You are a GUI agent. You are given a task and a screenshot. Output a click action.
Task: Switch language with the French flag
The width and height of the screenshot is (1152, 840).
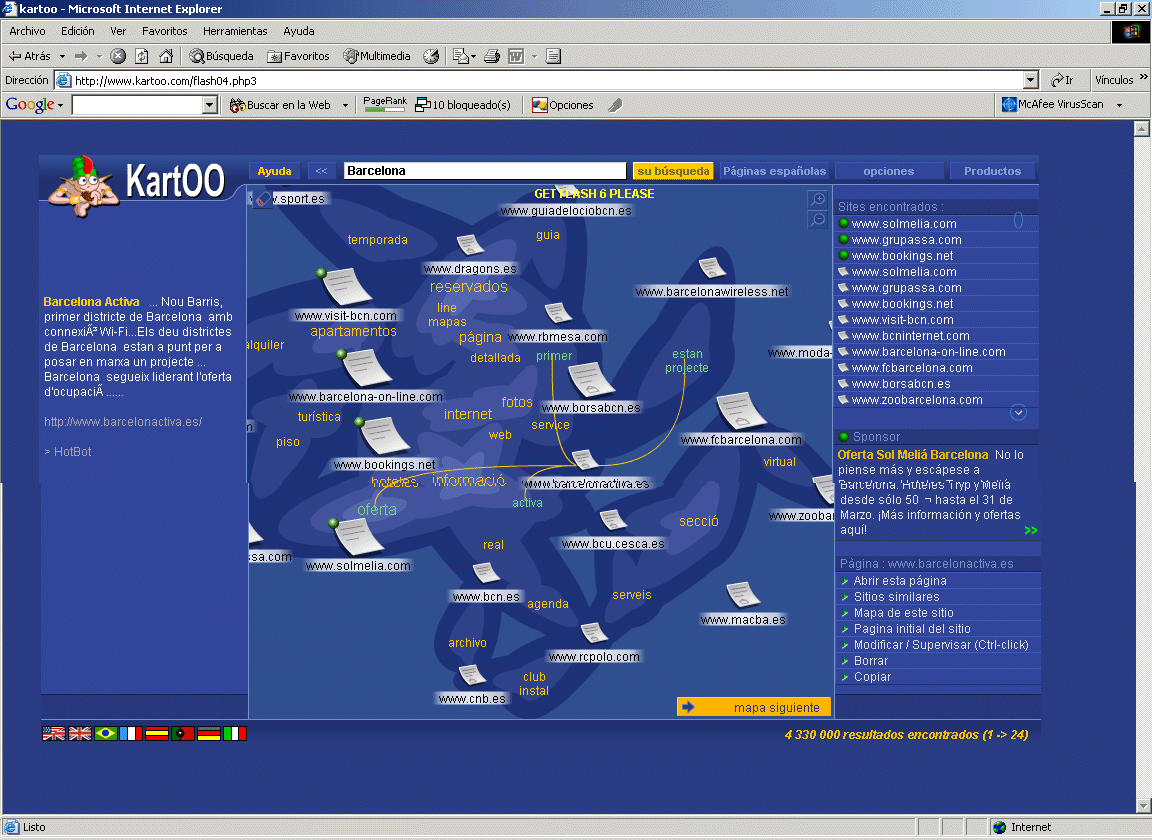click(x=131, y=733)
